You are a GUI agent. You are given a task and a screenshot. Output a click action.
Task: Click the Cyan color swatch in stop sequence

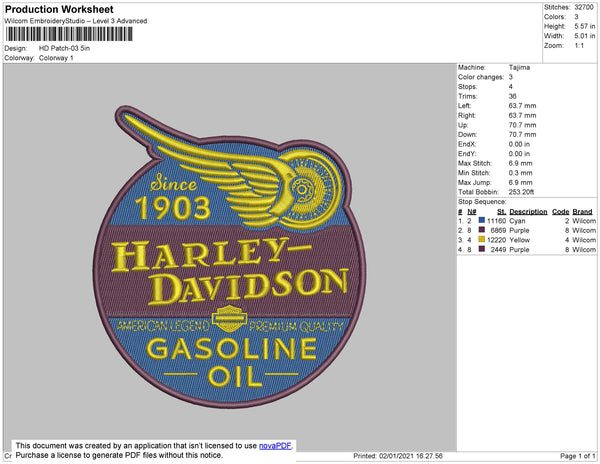coord(482,220)
